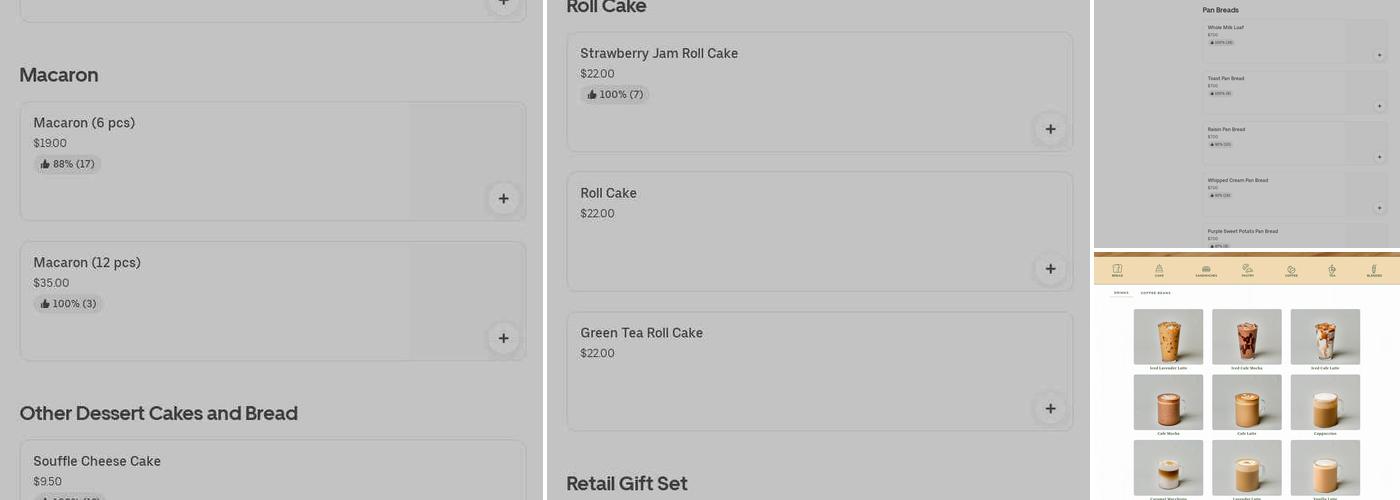Image resolution: width=1400 pixels, height=500 pixels.
Task: Switch to the Coffee Beans tab
Action: [1155, 293]
